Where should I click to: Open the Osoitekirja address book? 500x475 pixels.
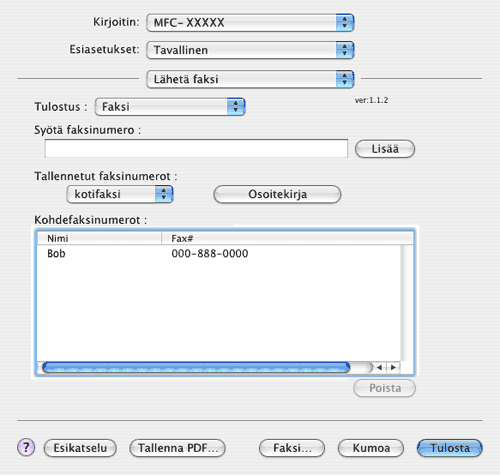pyautogui.click(x=277, y=194)
